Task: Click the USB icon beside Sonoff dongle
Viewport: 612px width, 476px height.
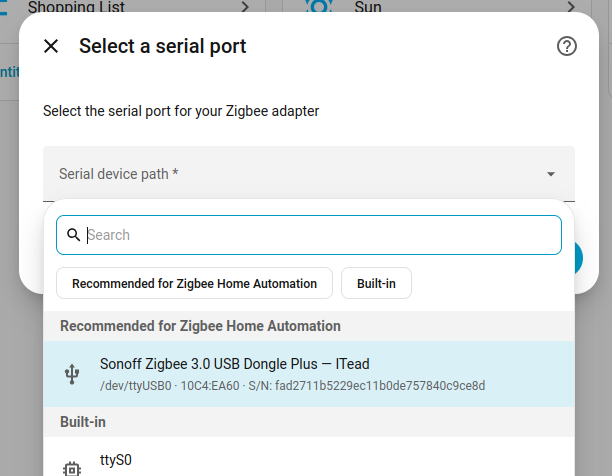Action: pos(72,374)
